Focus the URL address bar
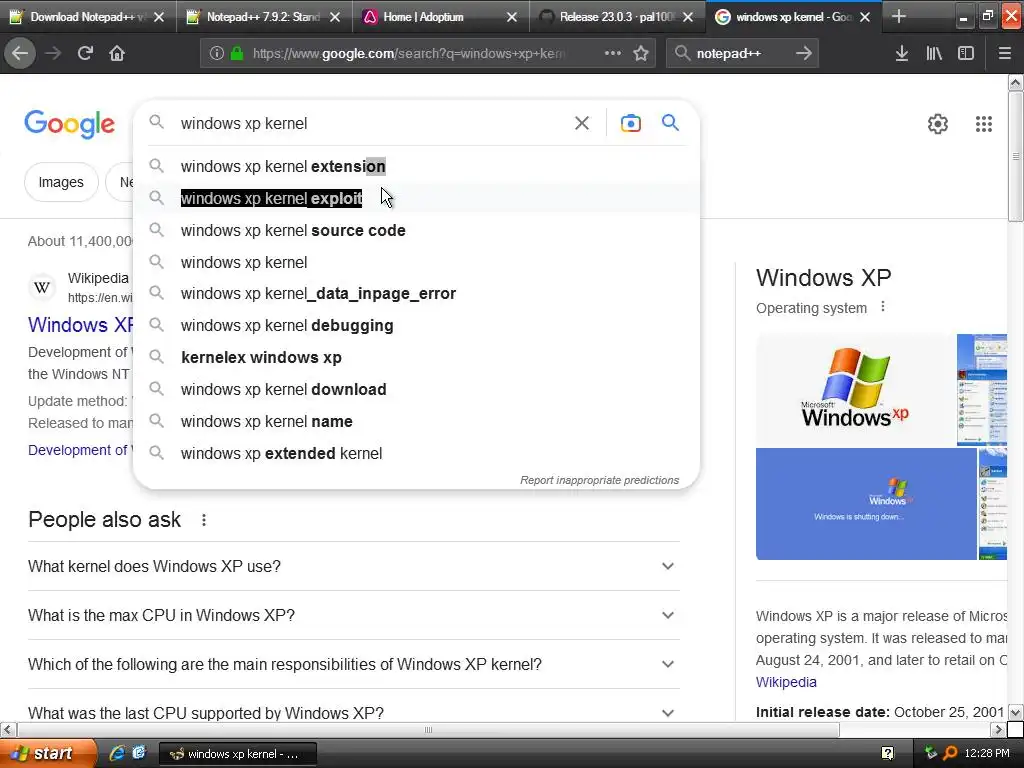Image resolution: width=1024 pixels, height=768 pixels. pyautogui.click(x=408, y=53)
